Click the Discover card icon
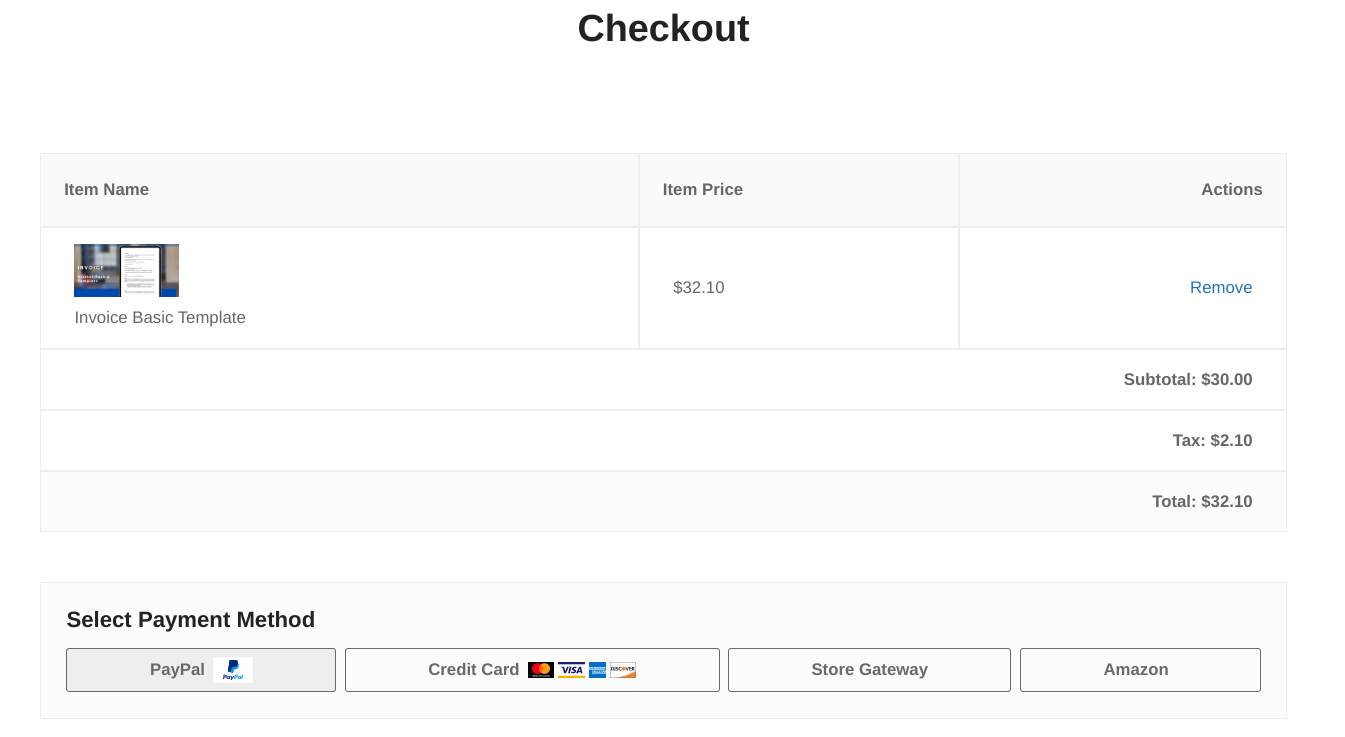Viewport: 1345px width, 737px height. (623, 670)
